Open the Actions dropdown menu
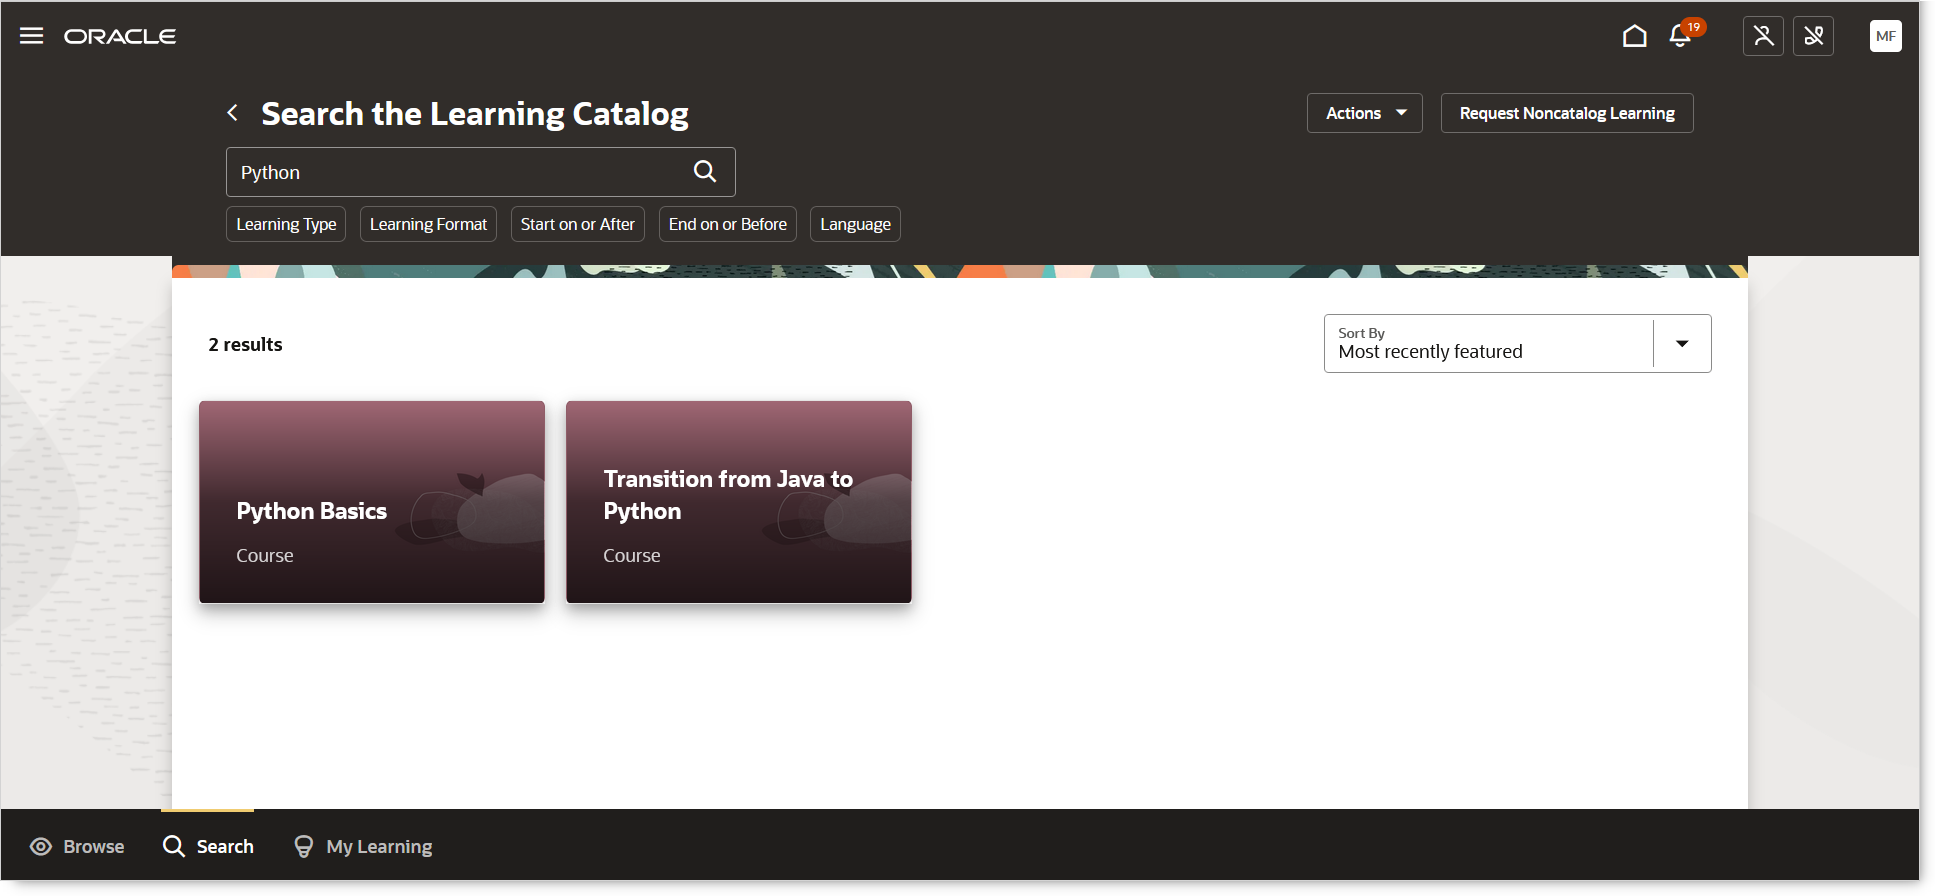This screenshot has width=1935, height=896. point(1364,113)
